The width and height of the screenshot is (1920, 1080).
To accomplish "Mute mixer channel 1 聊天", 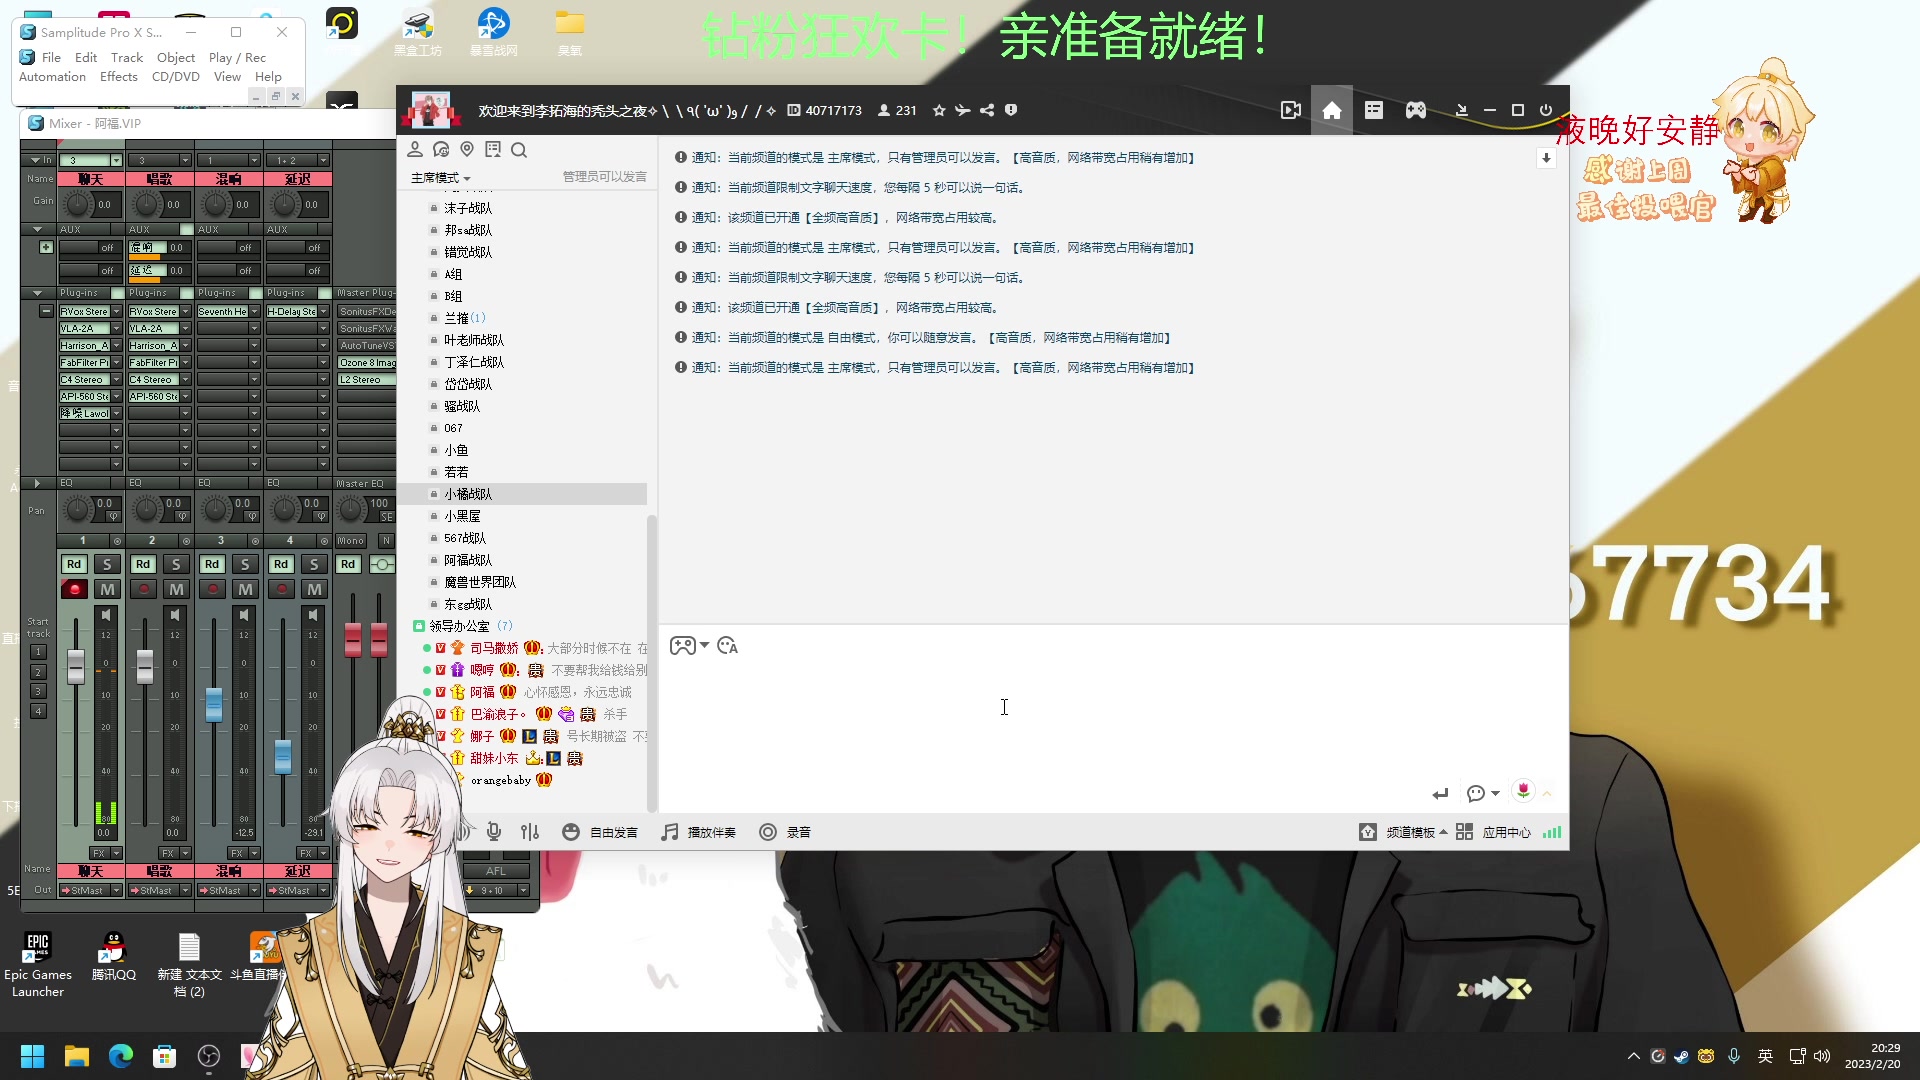I will point(107,589).
